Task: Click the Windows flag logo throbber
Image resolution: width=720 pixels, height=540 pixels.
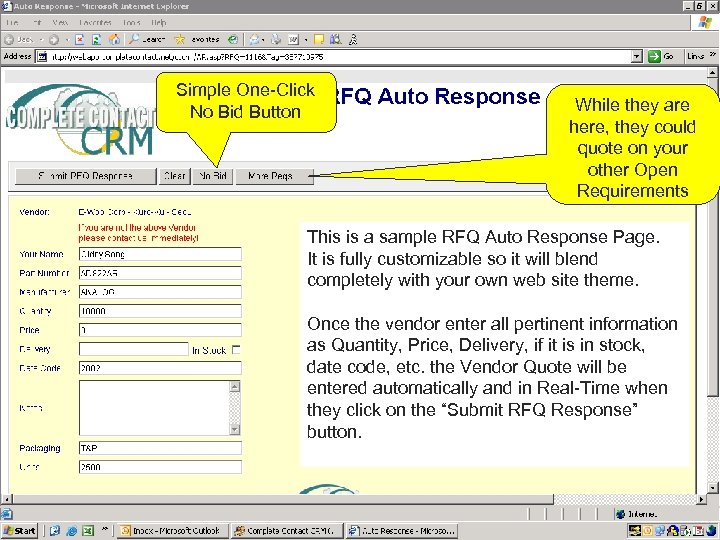Action: click(705, 22)
